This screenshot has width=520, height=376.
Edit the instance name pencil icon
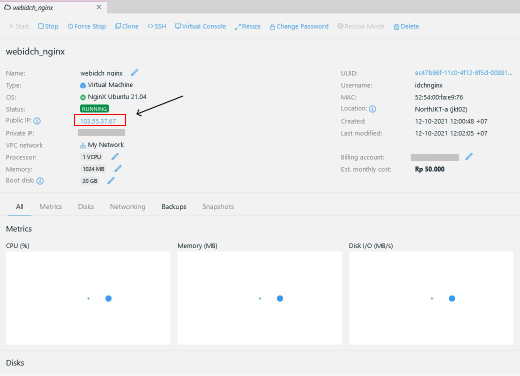[134, 72]
